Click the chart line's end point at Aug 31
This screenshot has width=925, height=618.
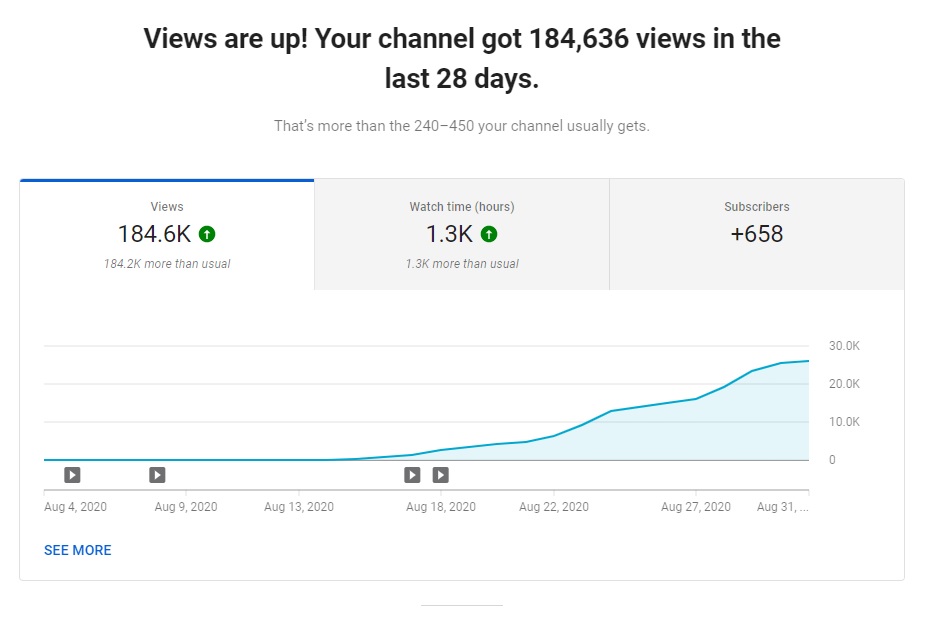(x=807, y=361)
